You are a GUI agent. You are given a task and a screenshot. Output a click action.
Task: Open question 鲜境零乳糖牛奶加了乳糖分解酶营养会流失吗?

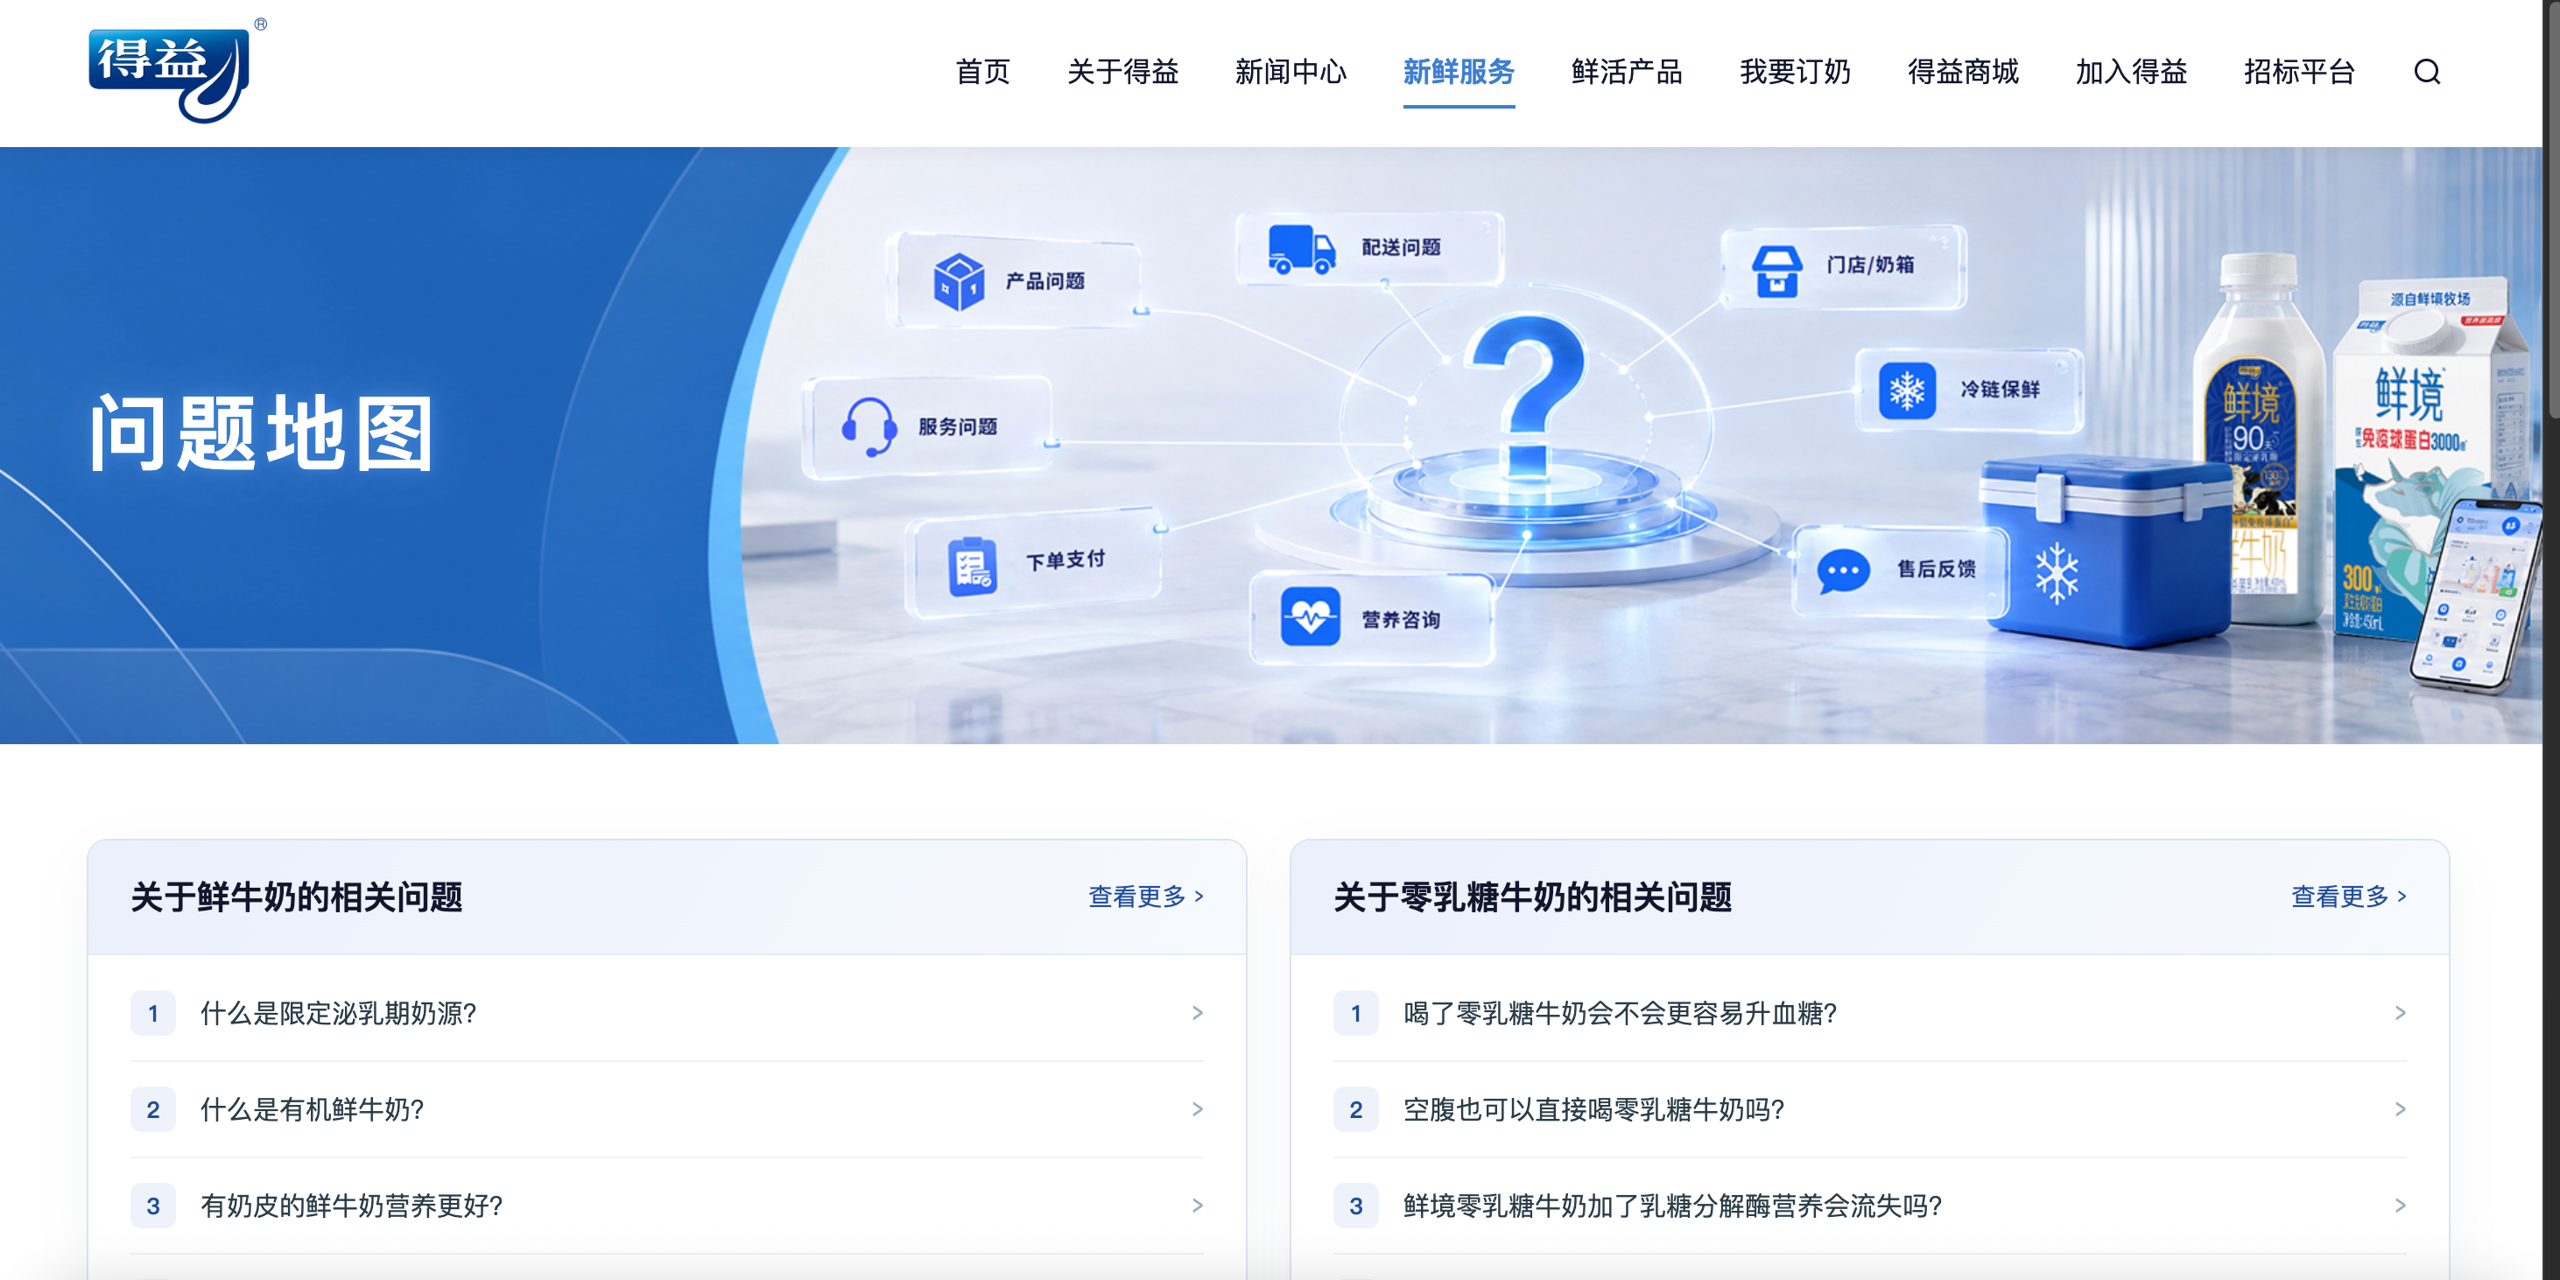[1869, 1205]
